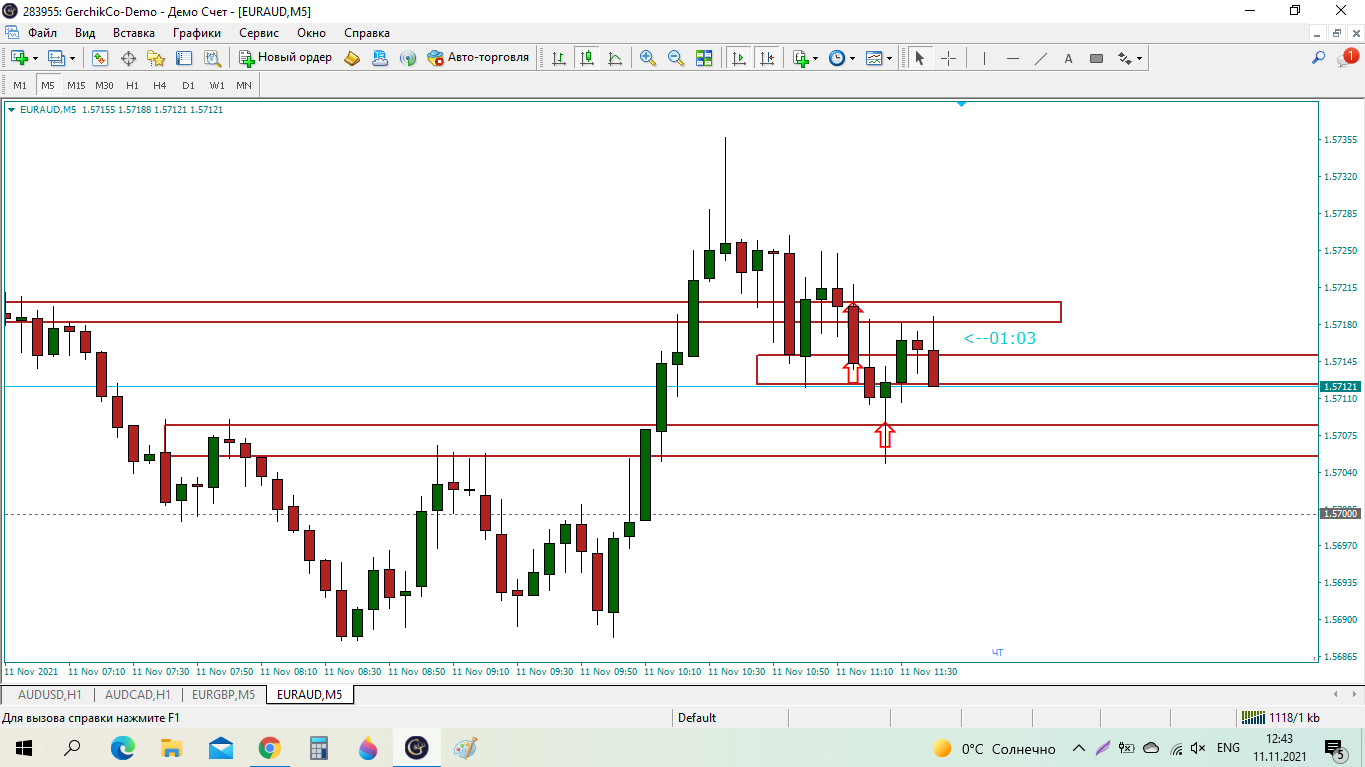The height and width of the screenshot is (767, 1365).
Task: Pick the trendline drawing tool
Action: pyautogui.click(x=1041, y=58)
